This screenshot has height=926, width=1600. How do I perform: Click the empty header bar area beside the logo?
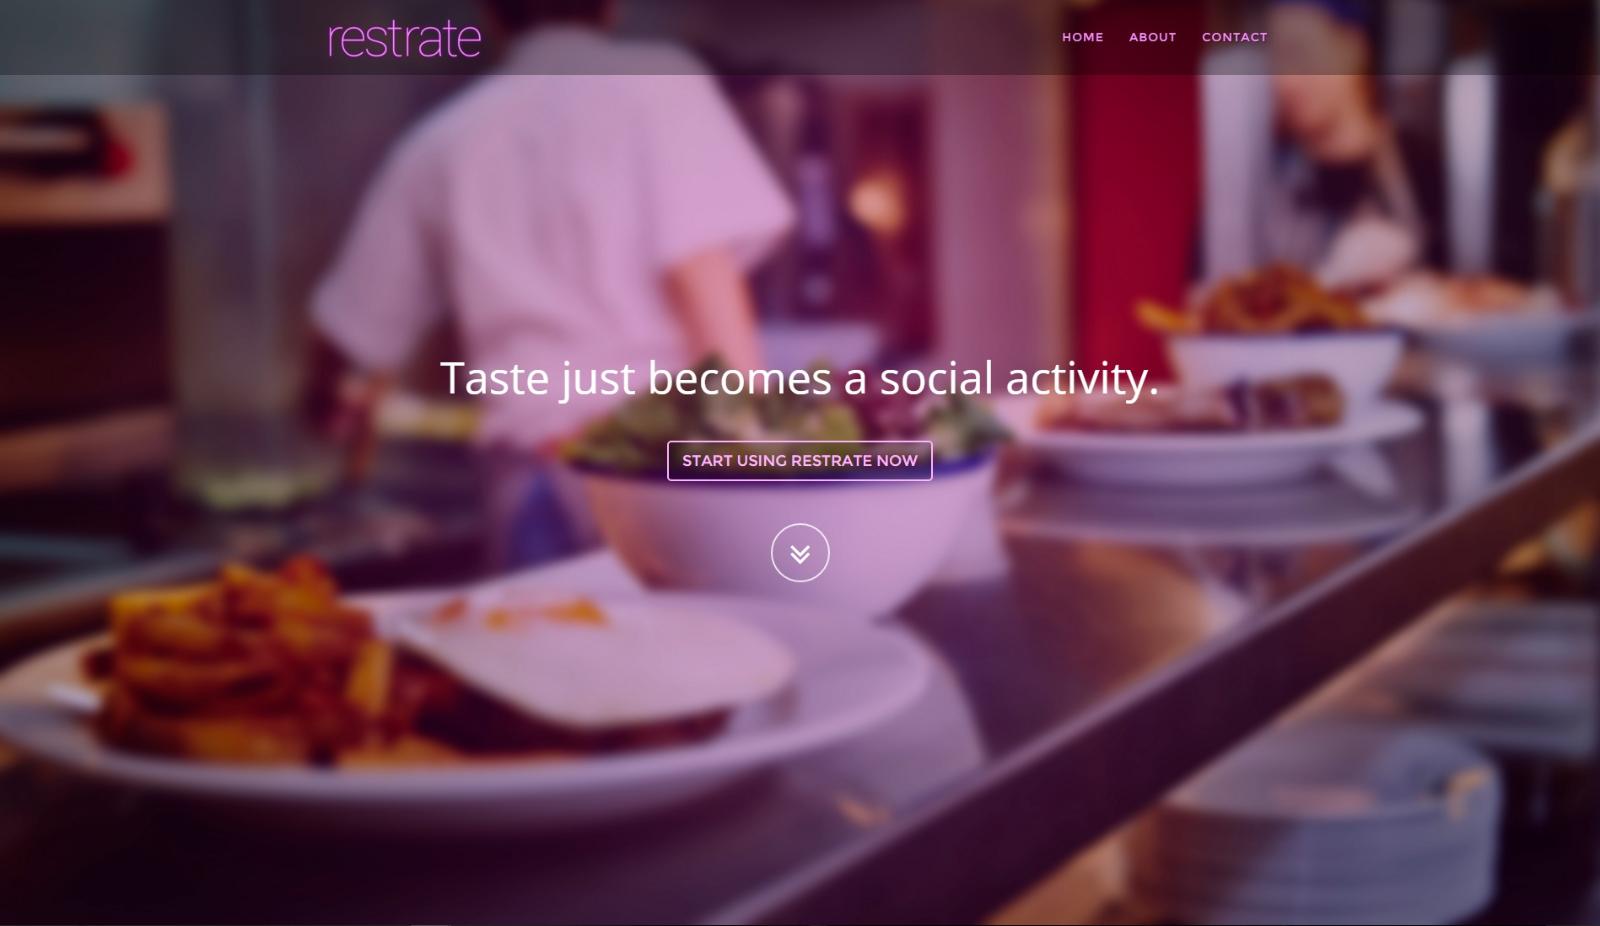click(x=770, y=37)
